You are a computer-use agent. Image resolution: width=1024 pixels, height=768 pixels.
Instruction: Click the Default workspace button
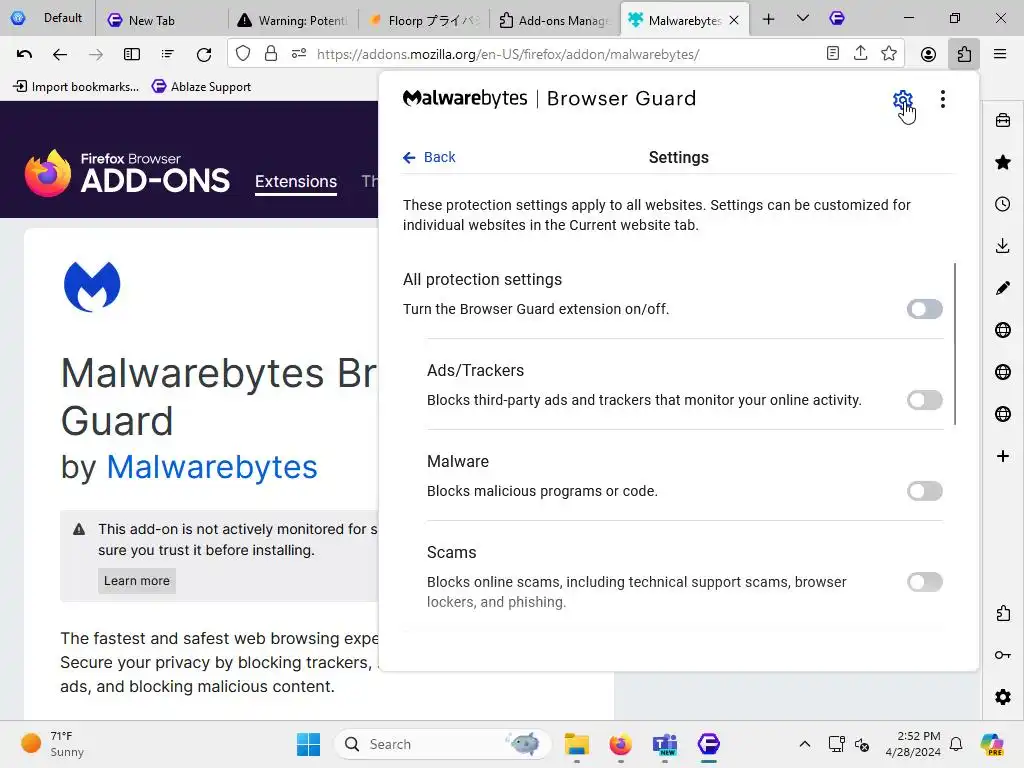[x=48, y=18]
